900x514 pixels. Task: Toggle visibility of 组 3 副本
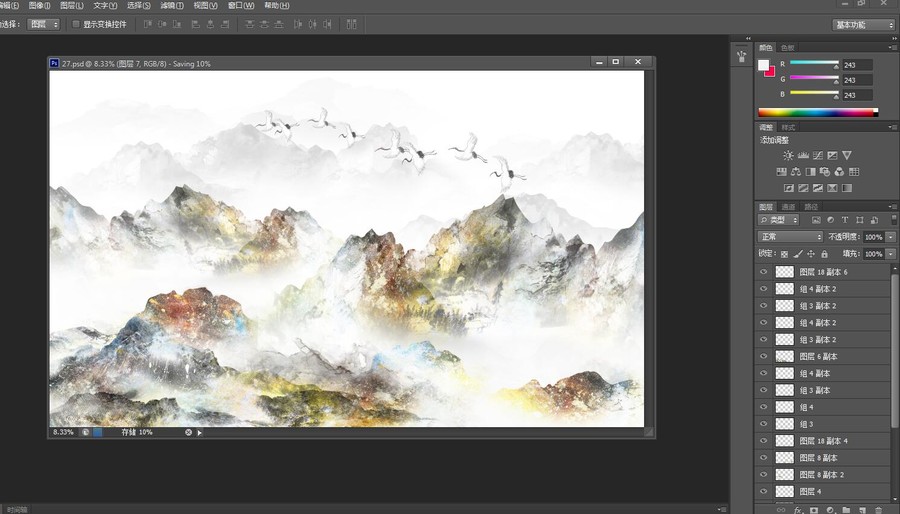763,390
